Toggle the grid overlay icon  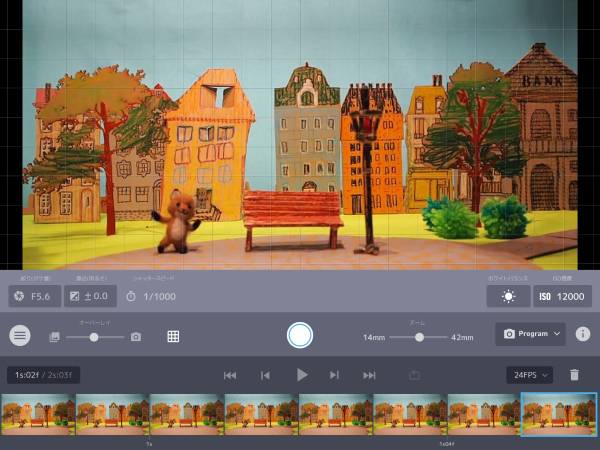pyautogui.click(x=173, y=337)
